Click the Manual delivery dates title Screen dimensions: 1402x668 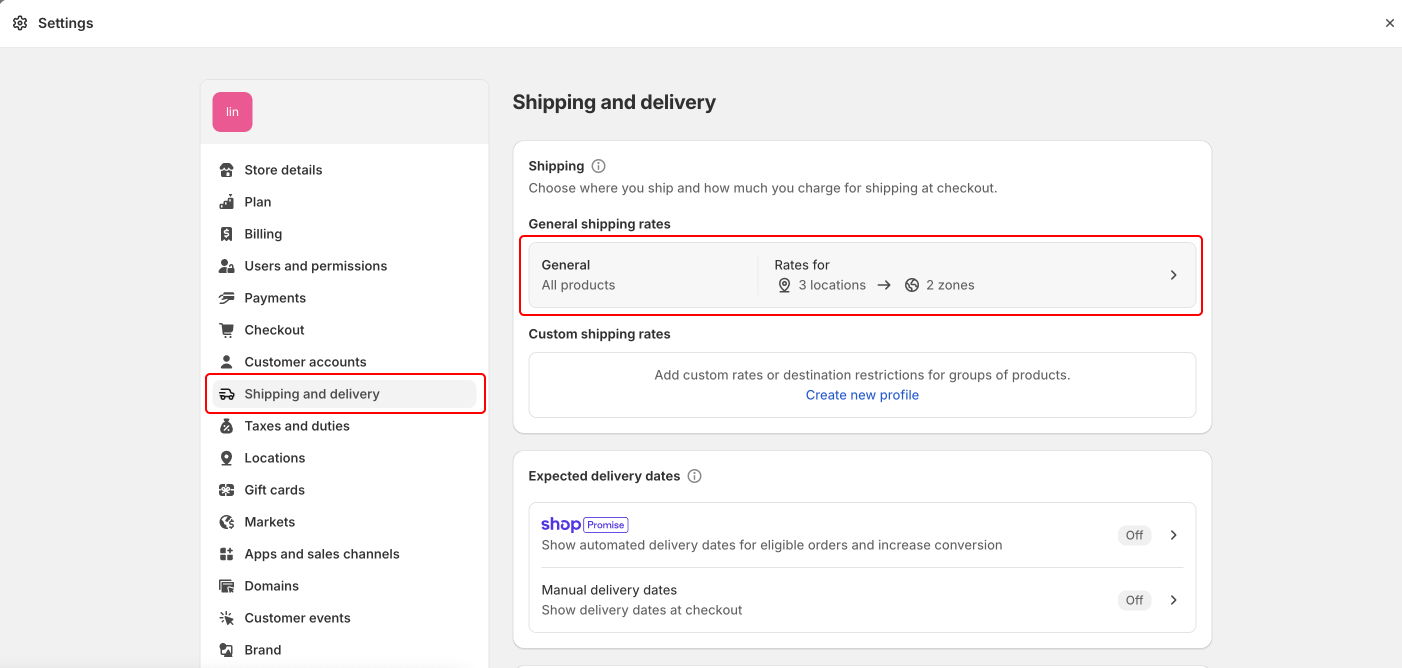tap(609, 590)
